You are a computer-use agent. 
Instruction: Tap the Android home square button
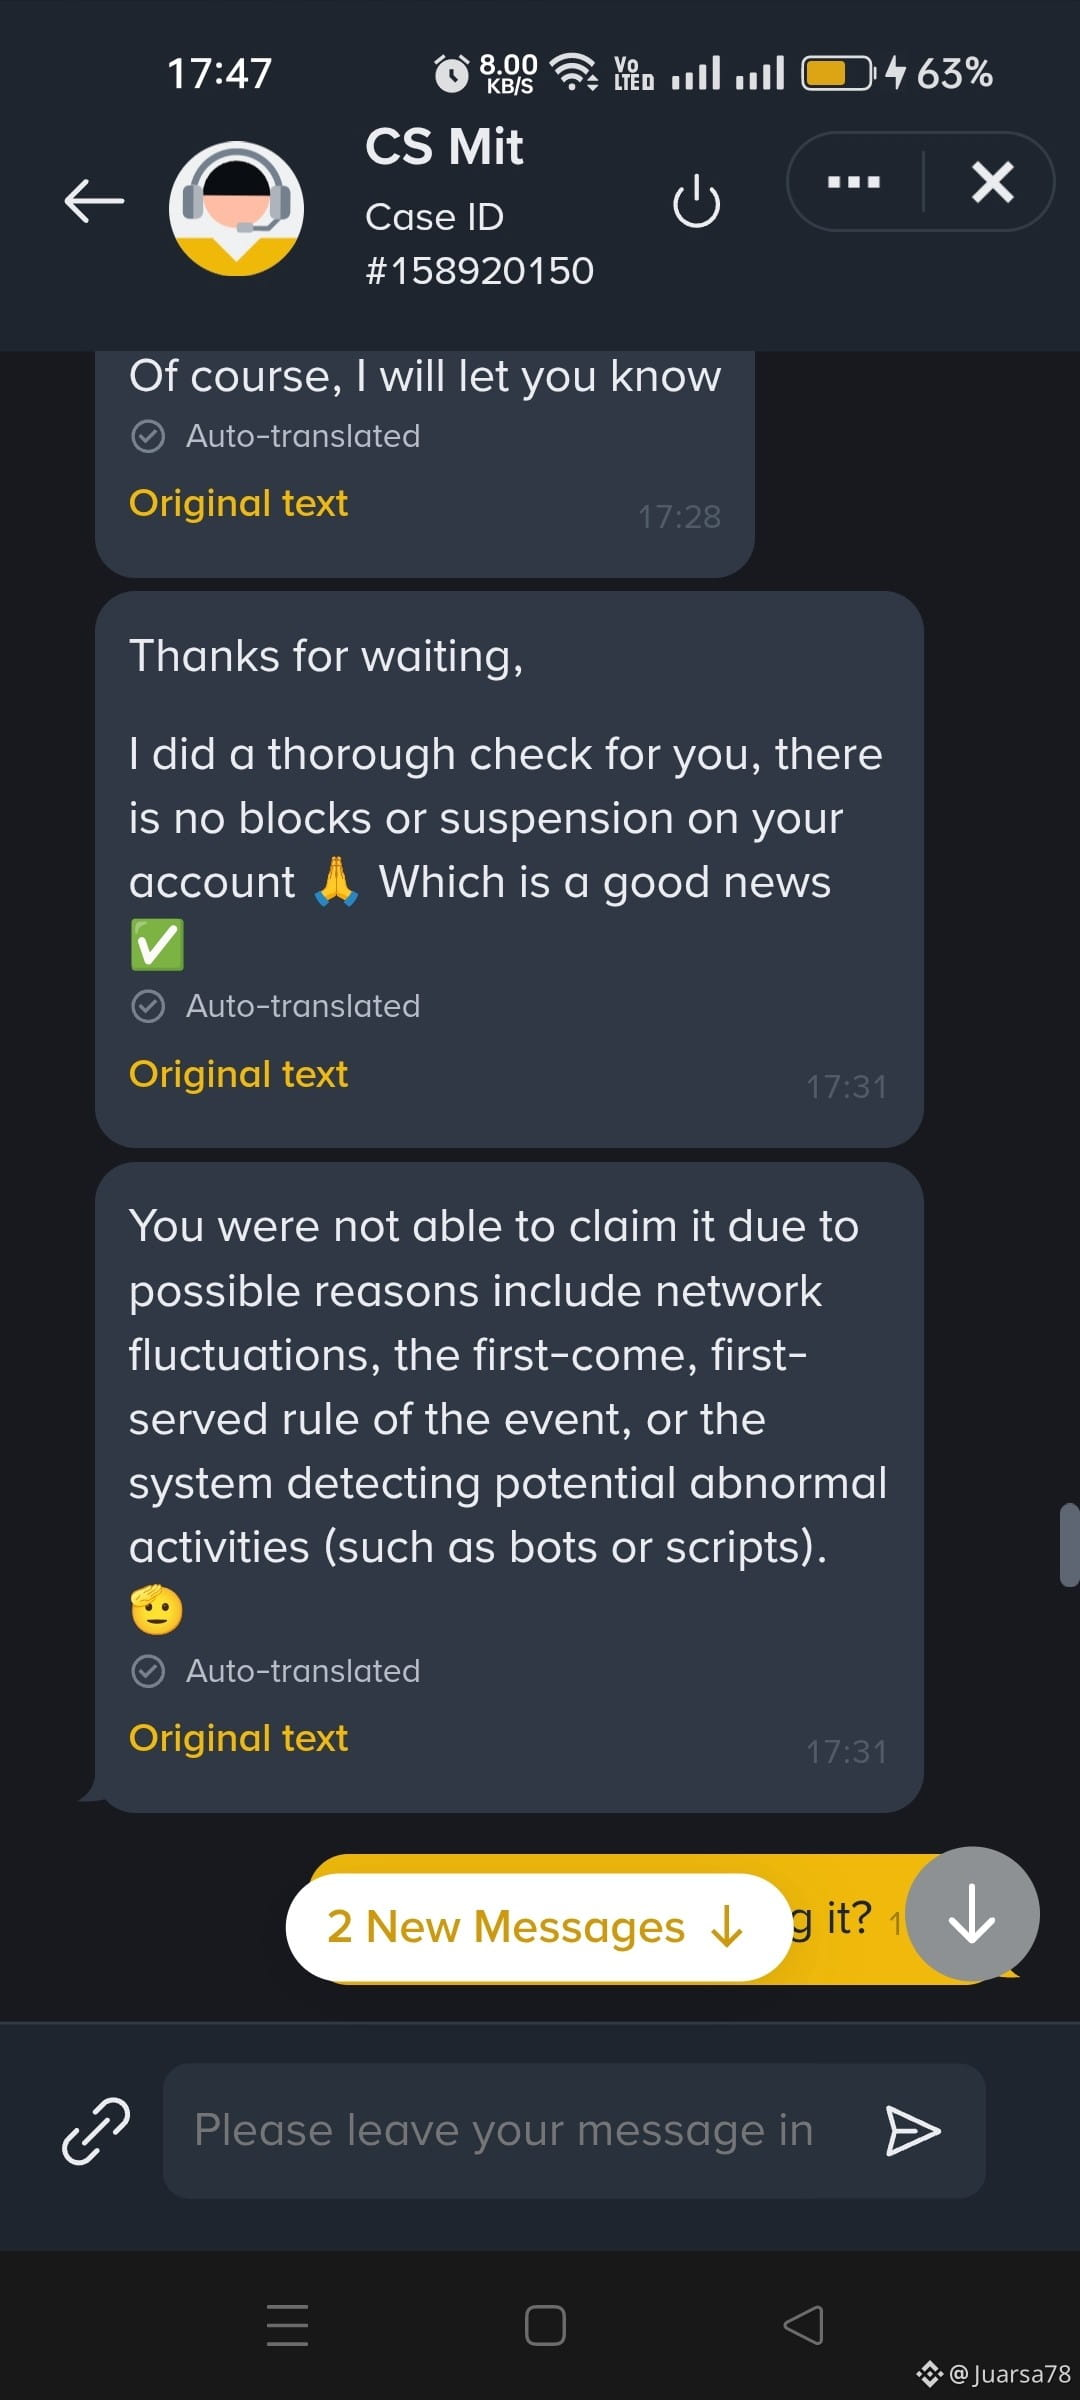[x=545, y=2325]
